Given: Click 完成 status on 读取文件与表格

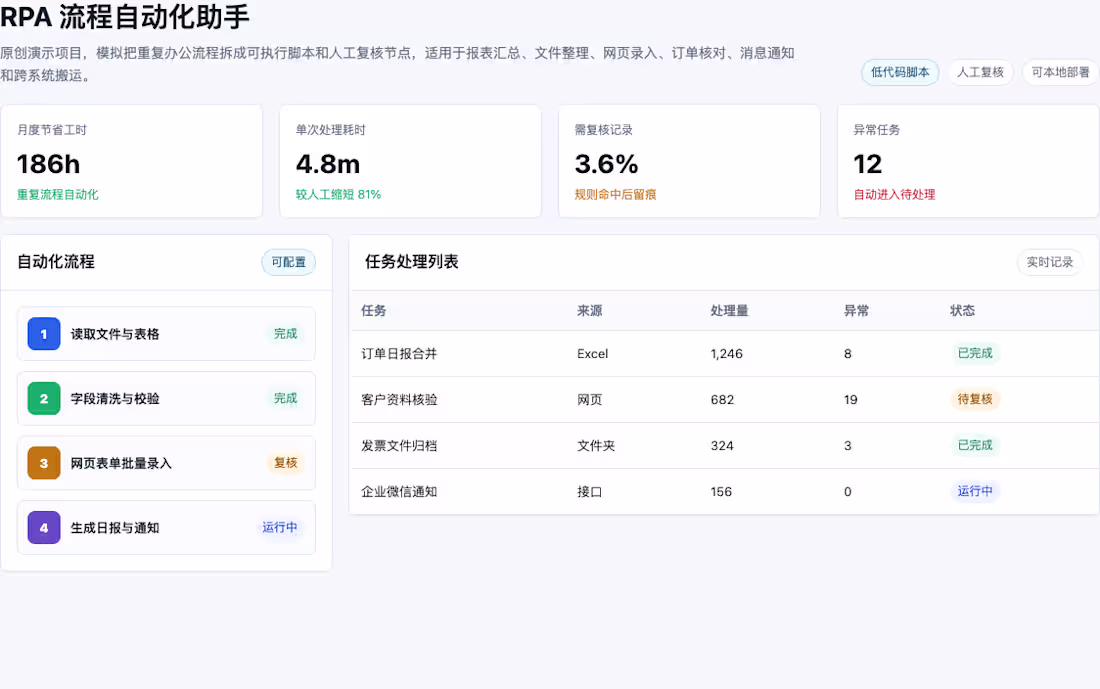Looking at the screenshot, I should coord(285,334).
